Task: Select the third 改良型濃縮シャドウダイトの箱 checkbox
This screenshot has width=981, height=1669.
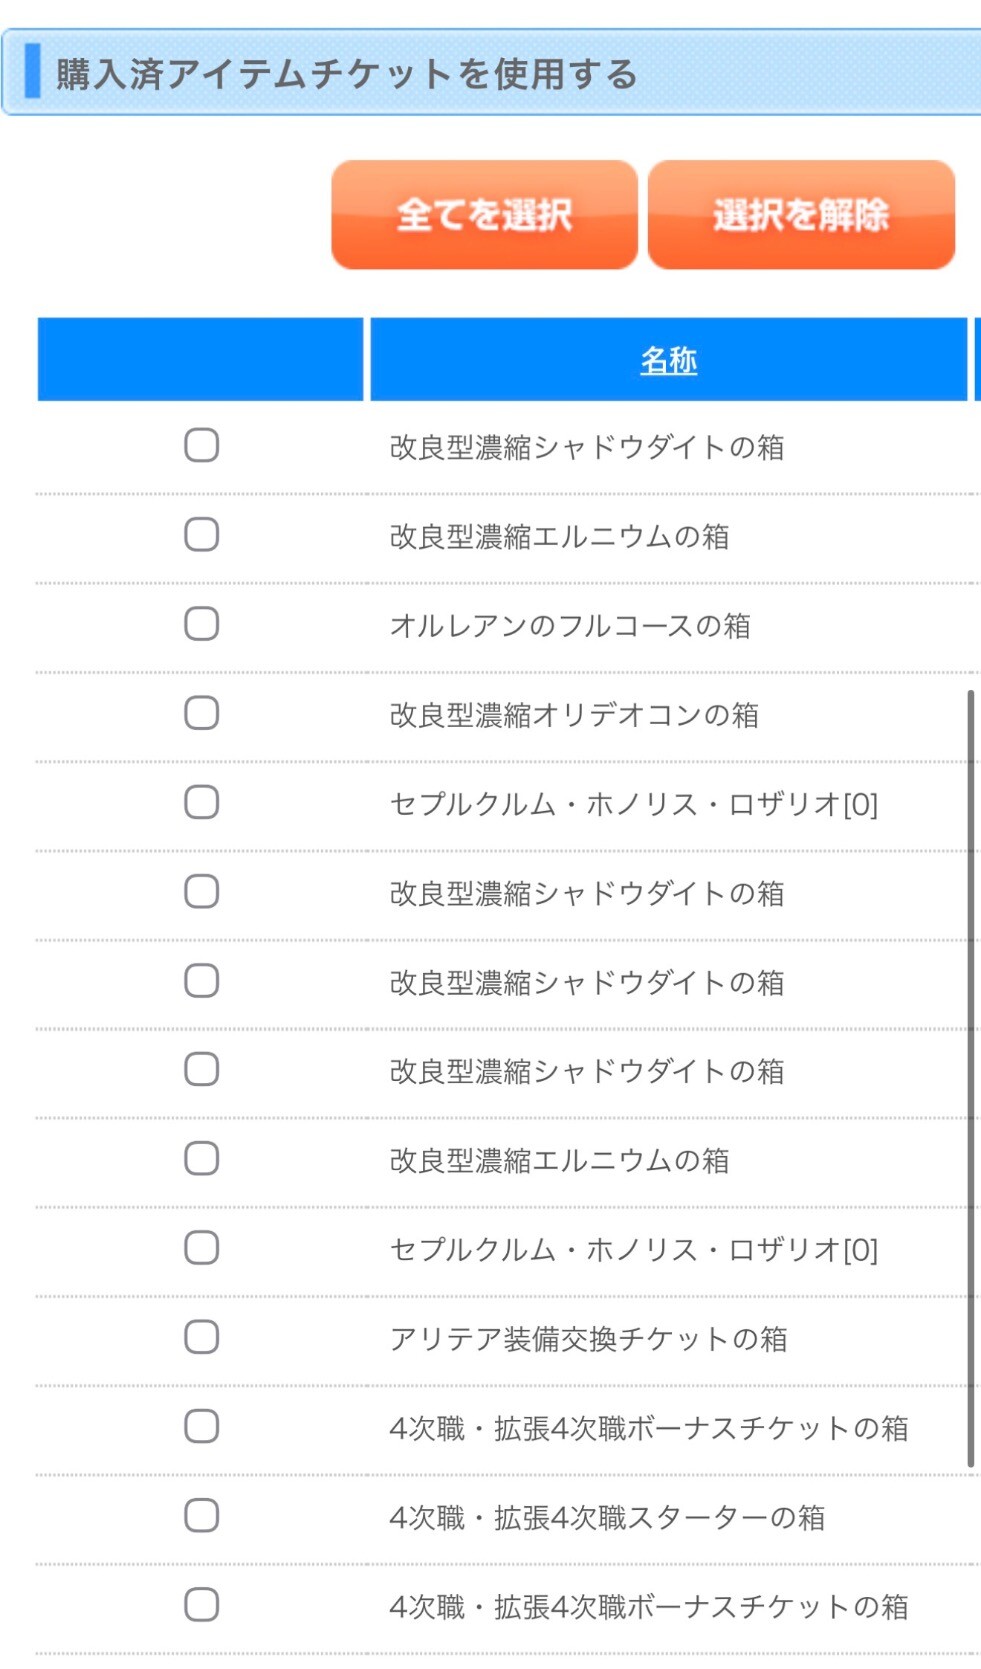Action: pyautogui.click(x=201, y=981)
